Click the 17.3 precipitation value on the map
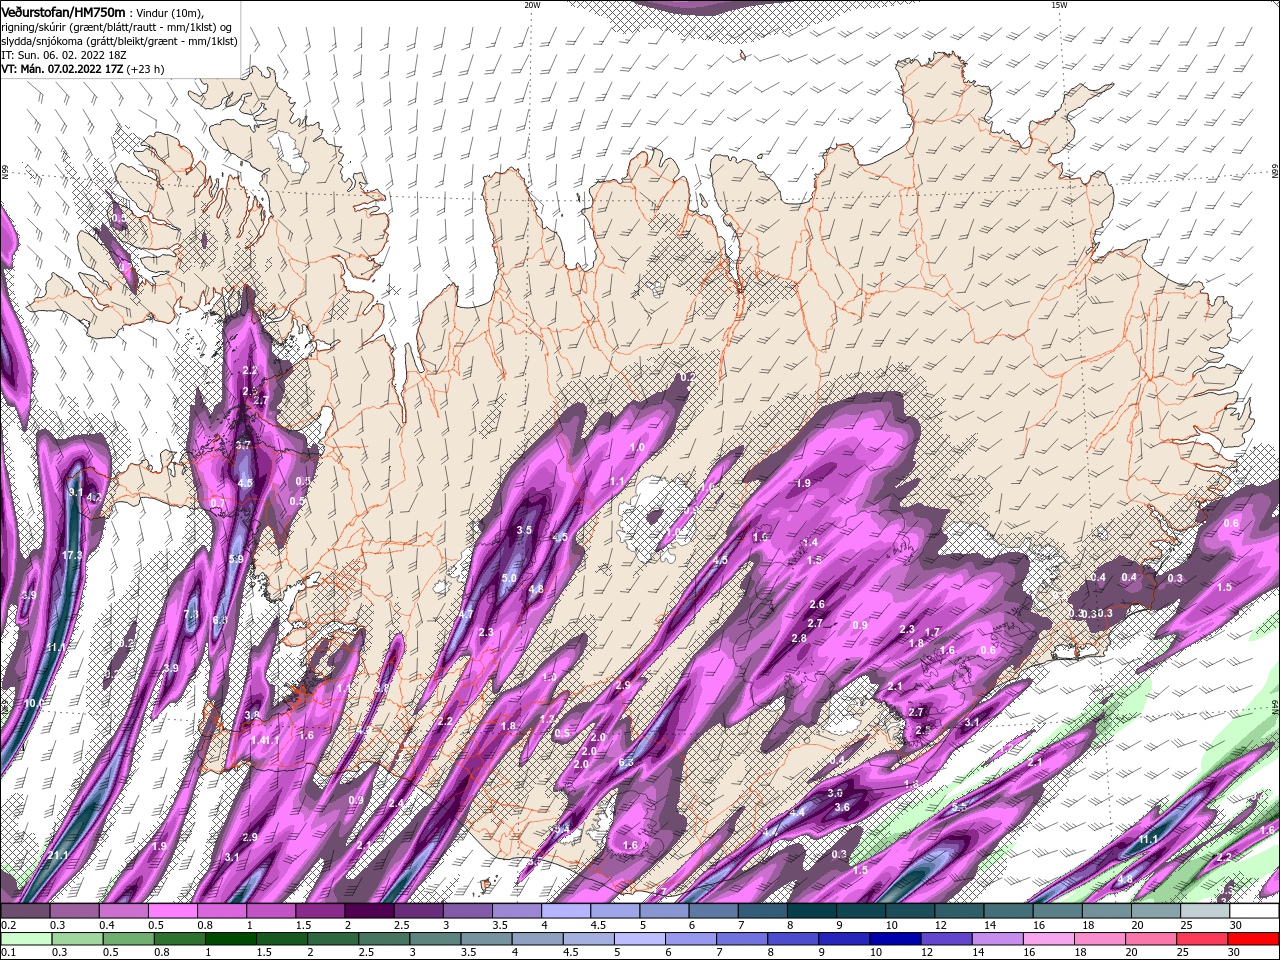Viewport: 1280px width, 960px height. click(x=72, y=555)
